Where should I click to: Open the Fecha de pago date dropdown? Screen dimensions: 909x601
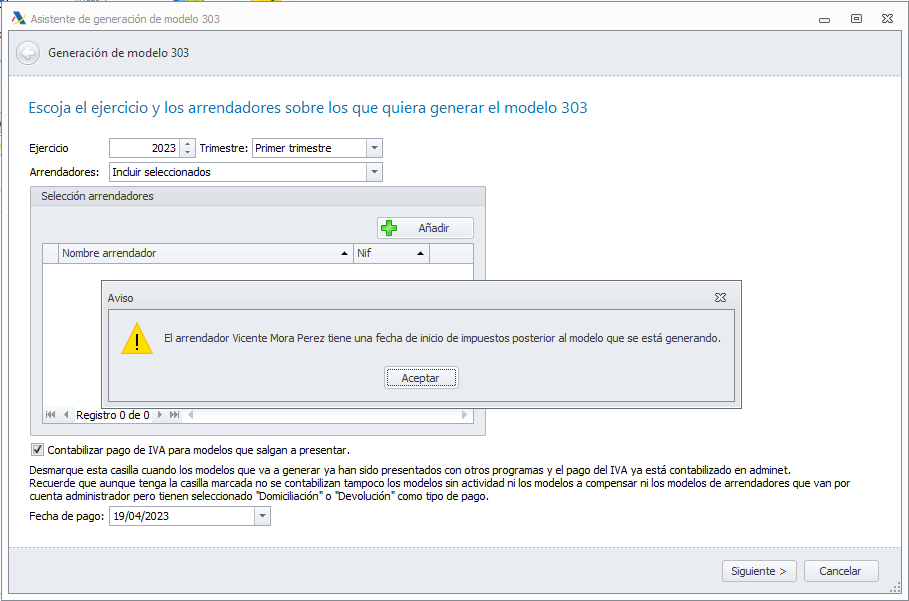[262, 516]
